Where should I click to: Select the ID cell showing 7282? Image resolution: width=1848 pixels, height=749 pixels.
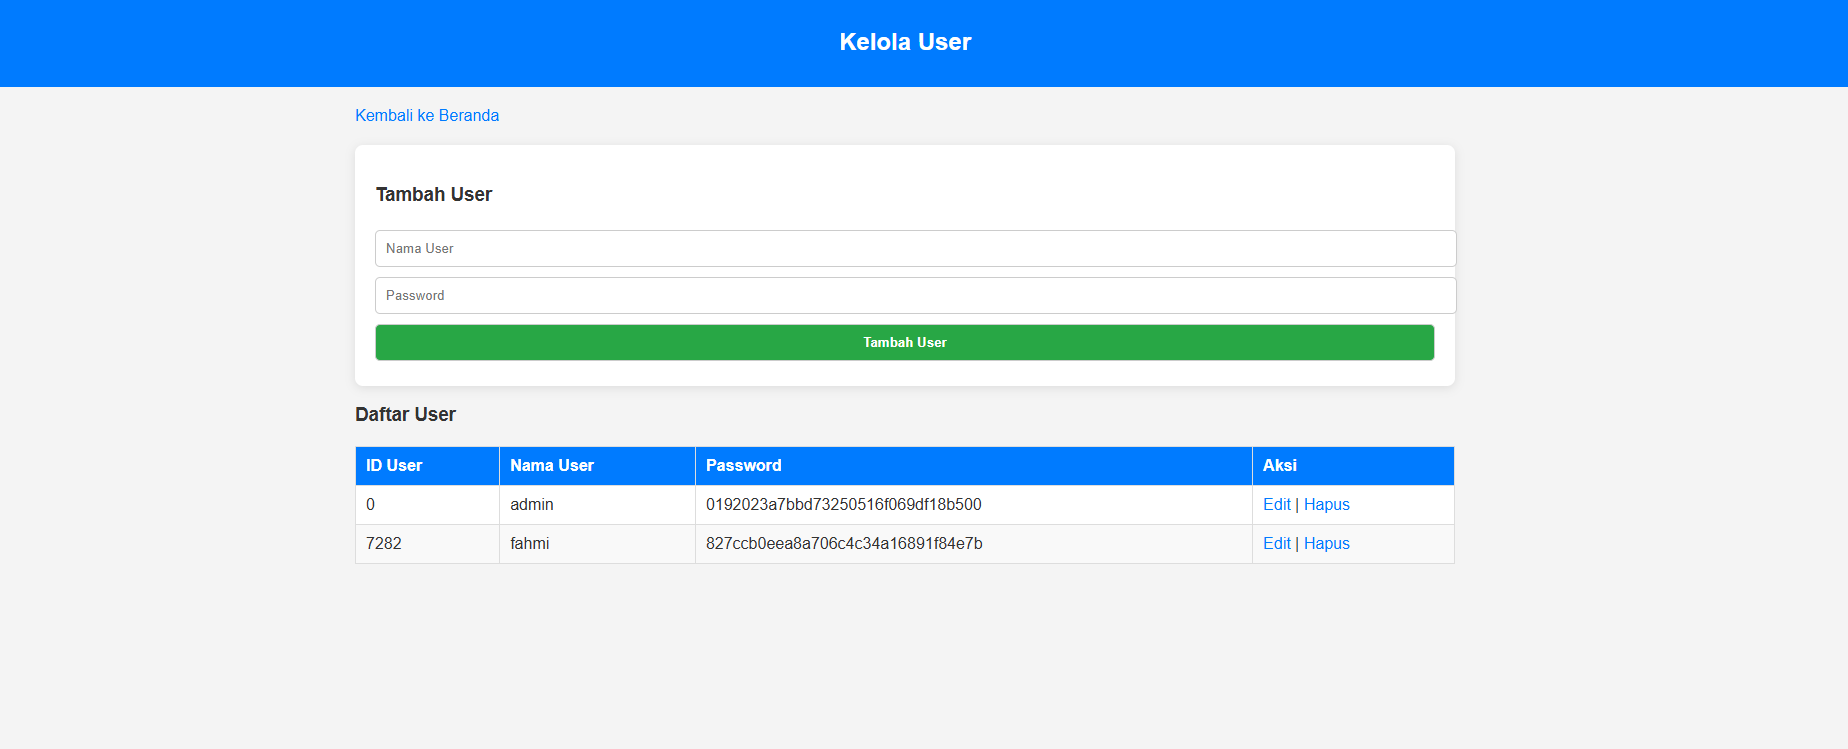coord(427,544)
